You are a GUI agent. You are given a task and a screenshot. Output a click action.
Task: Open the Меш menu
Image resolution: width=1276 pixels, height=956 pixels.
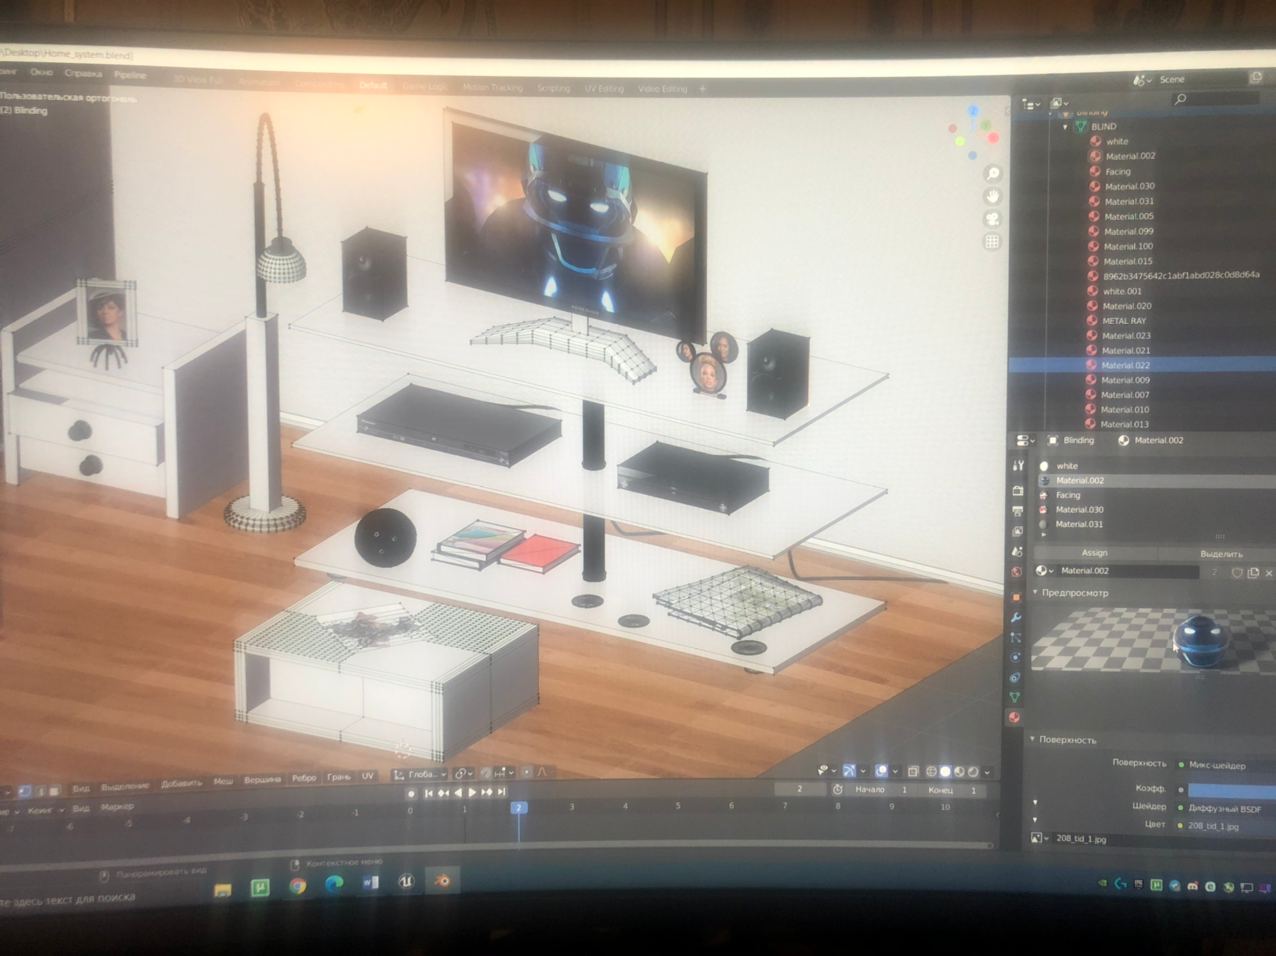pos(223,781)
